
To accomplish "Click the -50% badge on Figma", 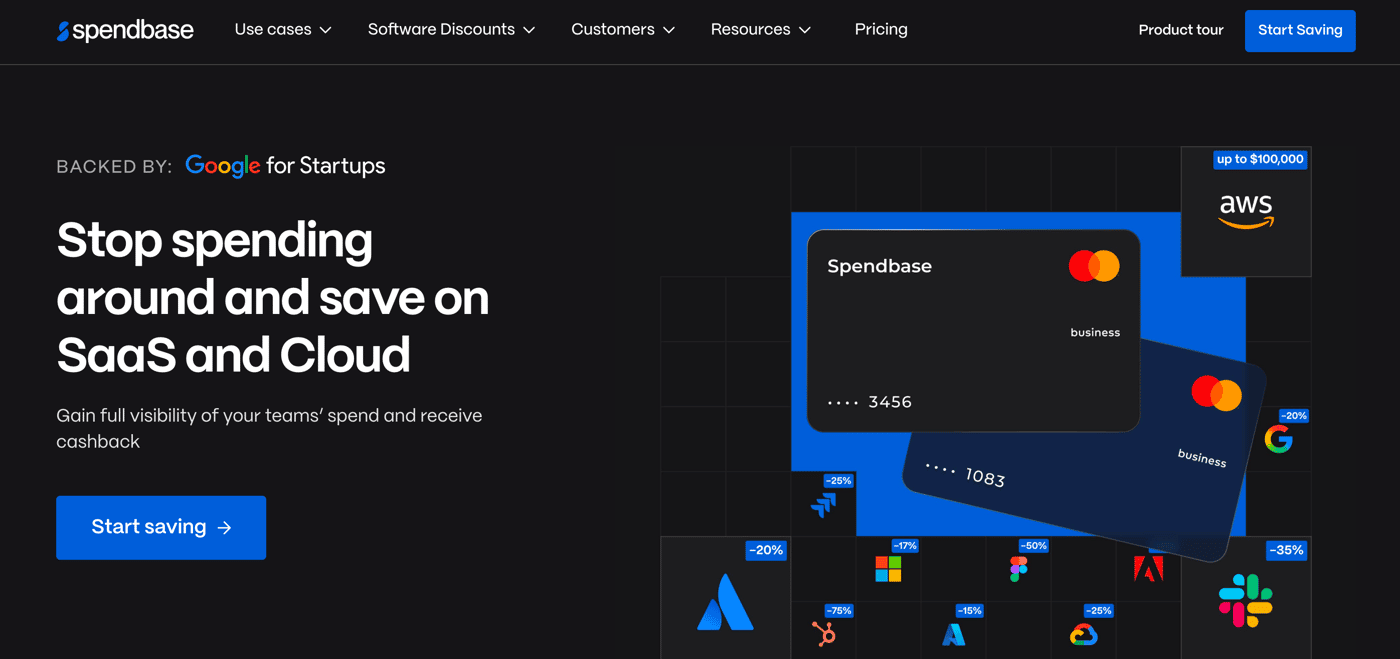I will pos(1033,546).
